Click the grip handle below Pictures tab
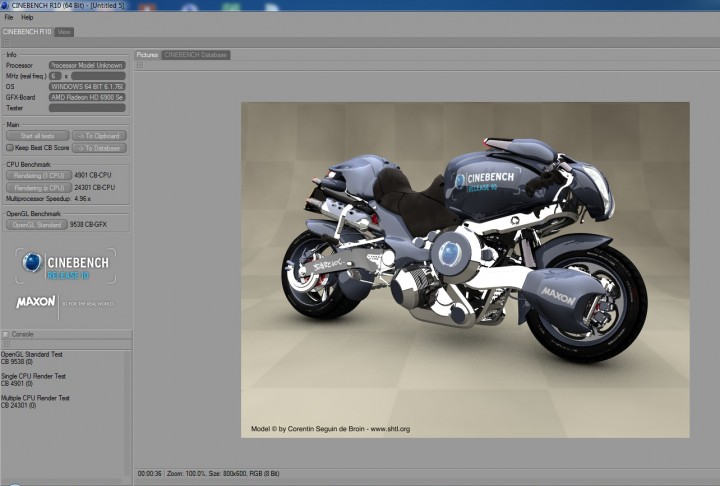The width and height of the screenshot is (720, 486). click(140, 65)
